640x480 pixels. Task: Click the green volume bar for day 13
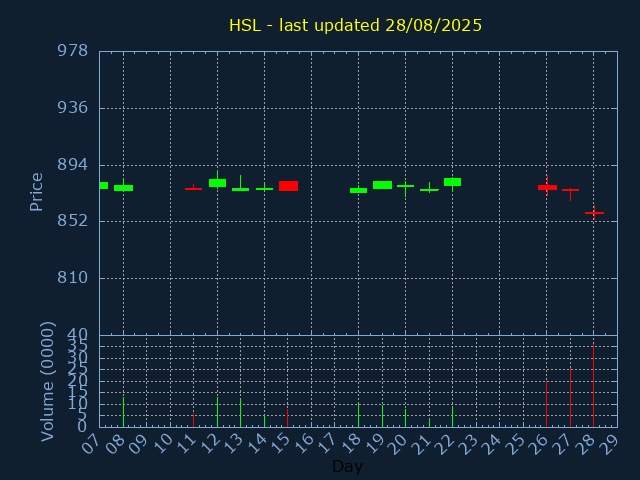pos(240,413)
